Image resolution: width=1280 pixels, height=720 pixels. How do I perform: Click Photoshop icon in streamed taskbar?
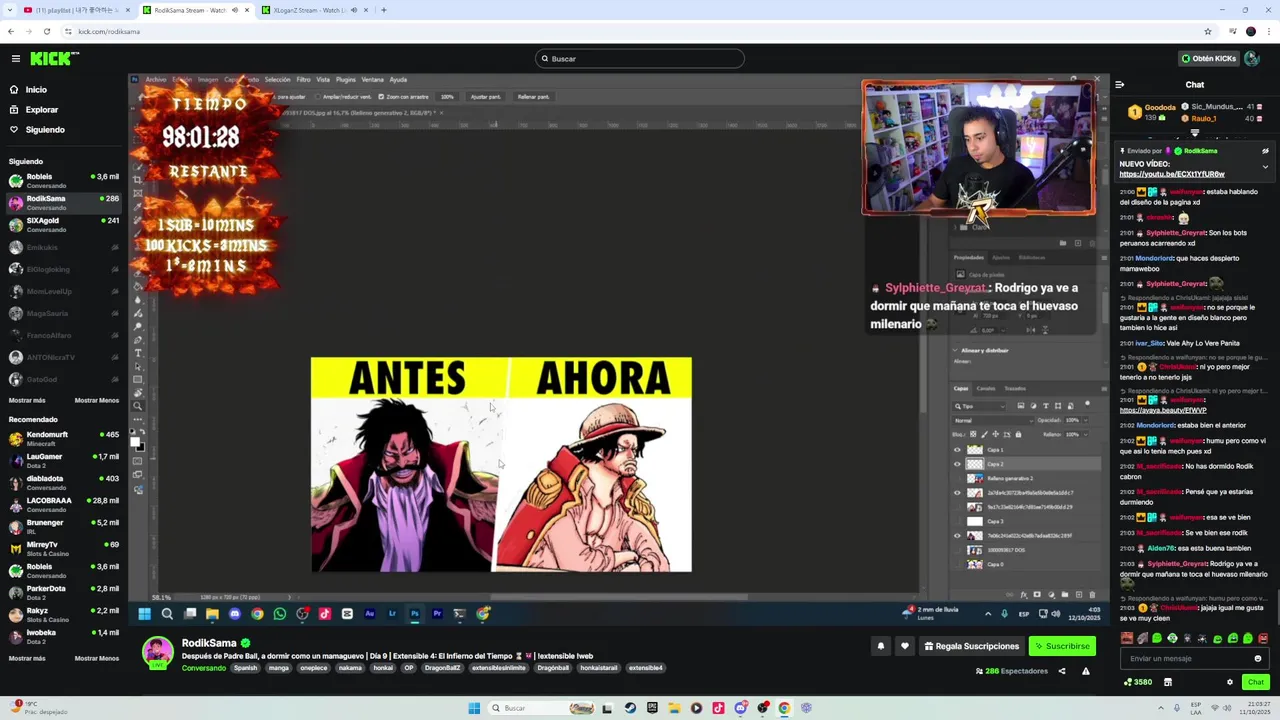point(414,614)
